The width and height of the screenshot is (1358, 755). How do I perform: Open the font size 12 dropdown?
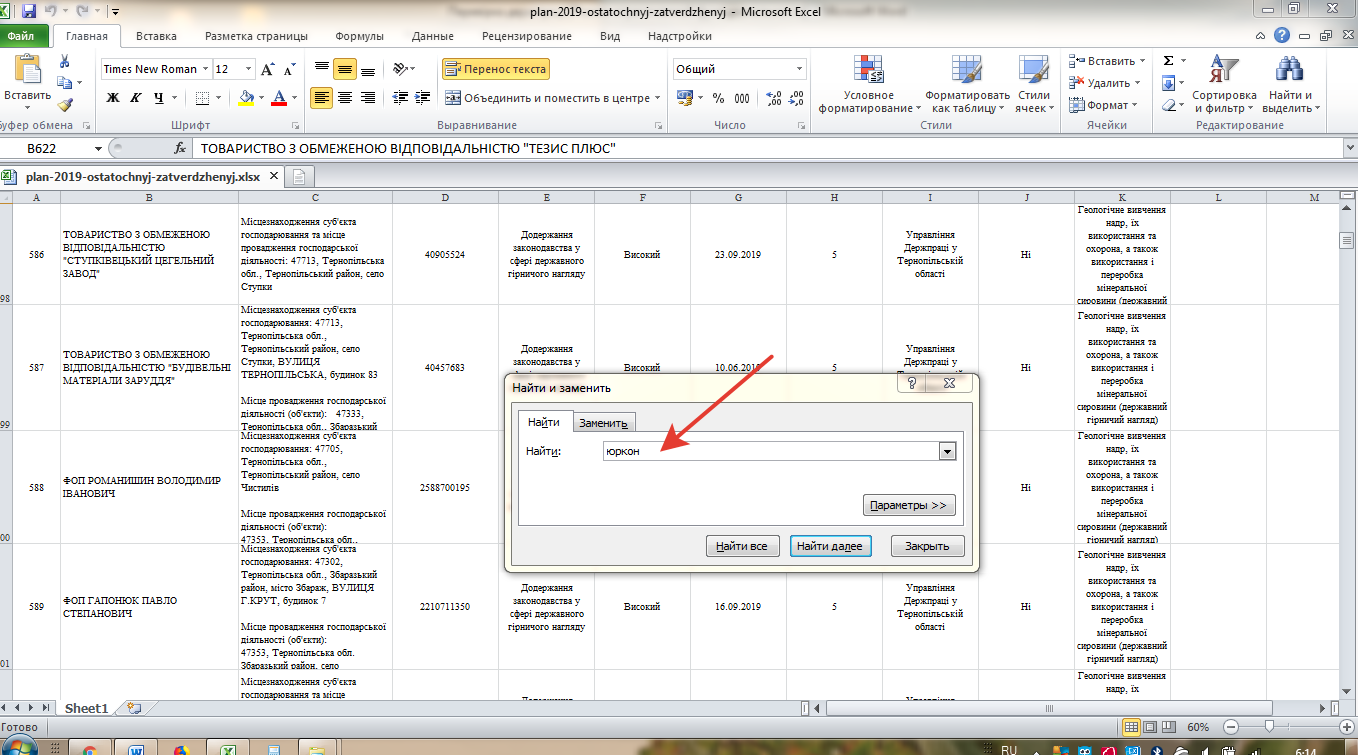pyautogui.click(x=248, y=69)
